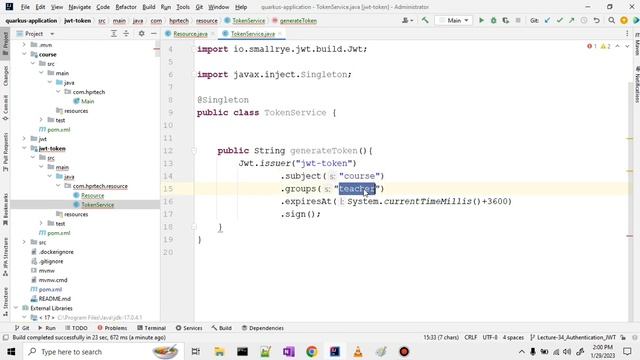Close the TokenService.java tab

pos(280,34)
